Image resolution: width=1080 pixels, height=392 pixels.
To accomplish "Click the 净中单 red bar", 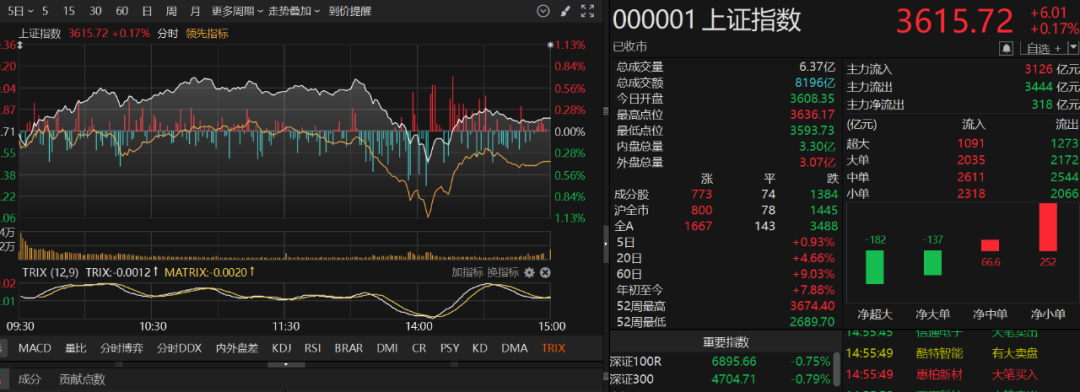I will pos(990,245).
